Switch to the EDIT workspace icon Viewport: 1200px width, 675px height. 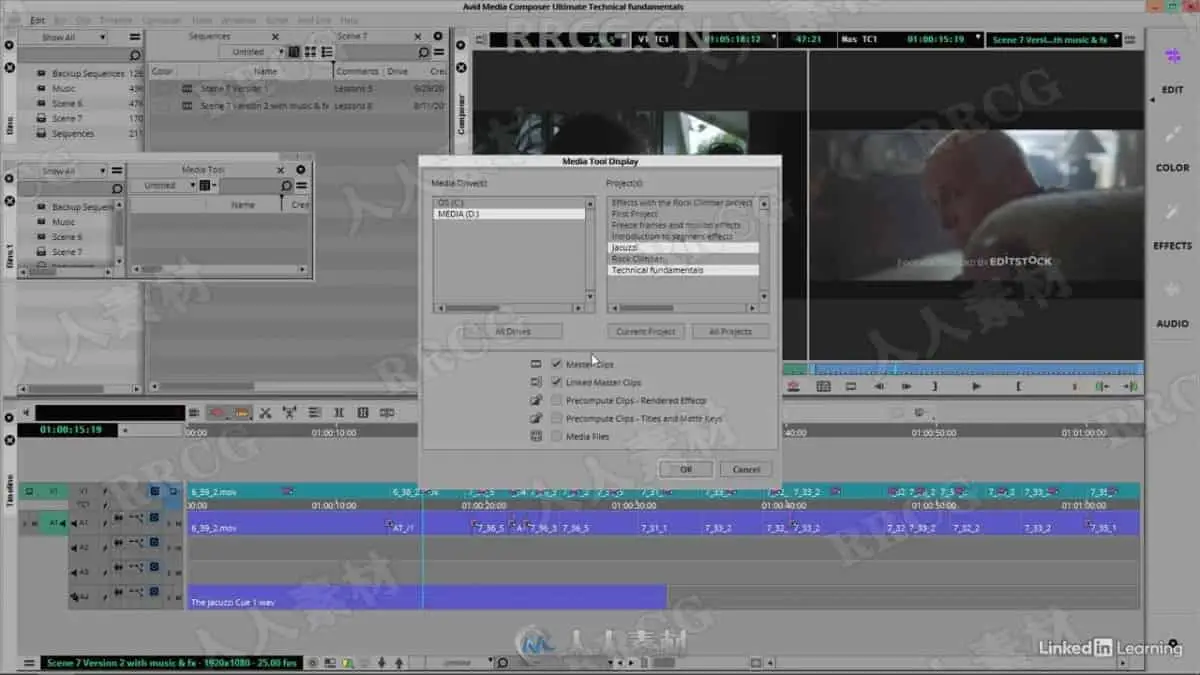point(1172,58)
